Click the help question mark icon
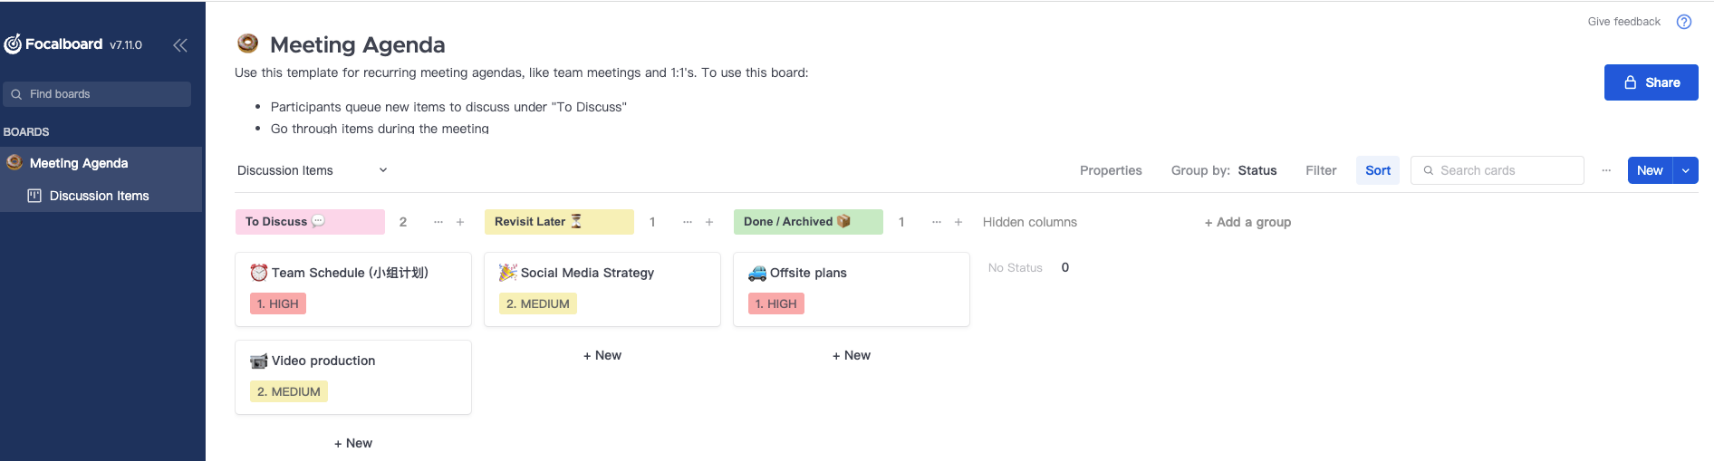Screen dimensions: 1714x461 tap(1684, 22)
